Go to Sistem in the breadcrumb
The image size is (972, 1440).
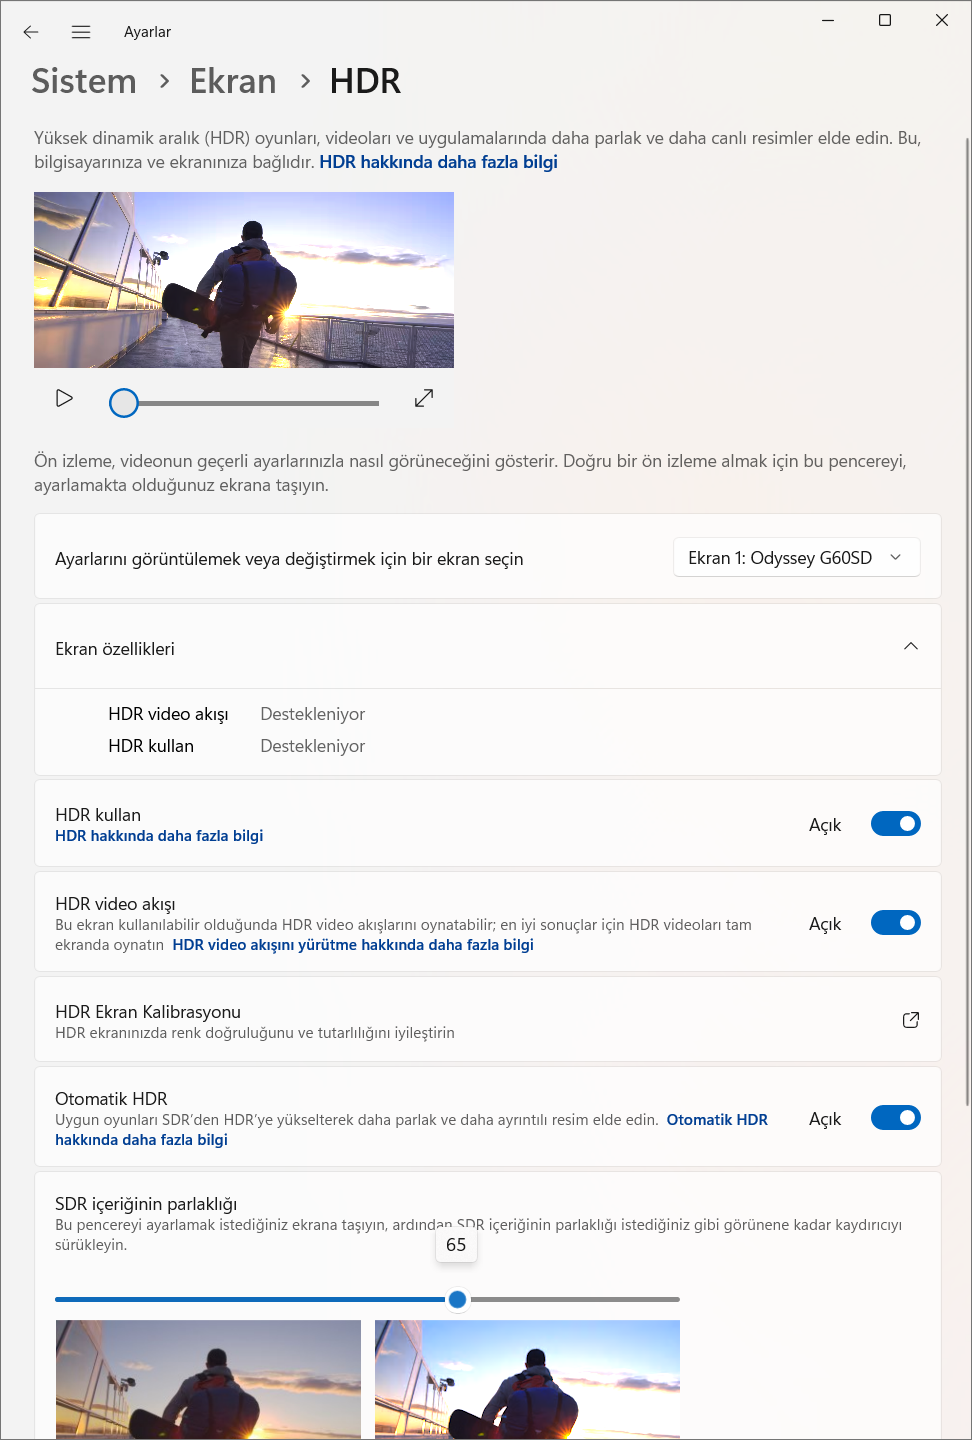tap(84, 81)
